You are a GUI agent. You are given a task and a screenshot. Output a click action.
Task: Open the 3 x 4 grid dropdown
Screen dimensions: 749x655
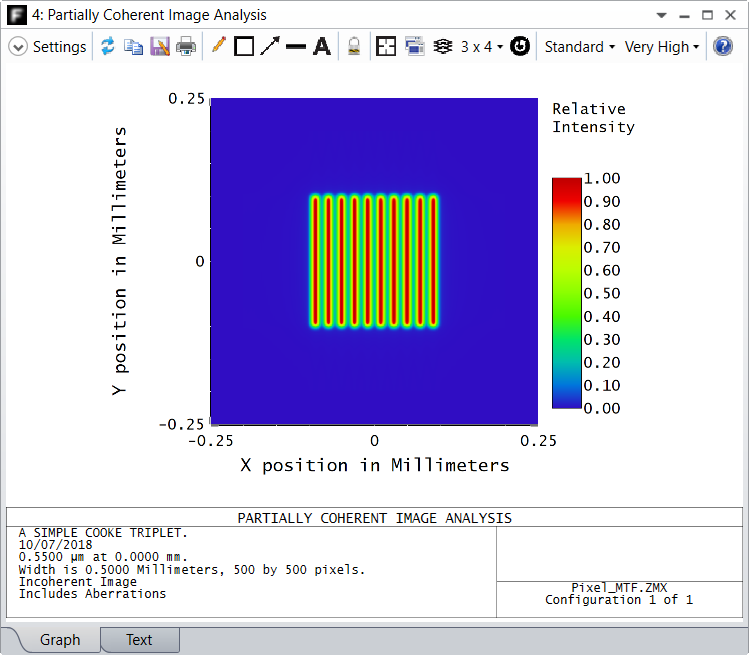tap(482, 47)
